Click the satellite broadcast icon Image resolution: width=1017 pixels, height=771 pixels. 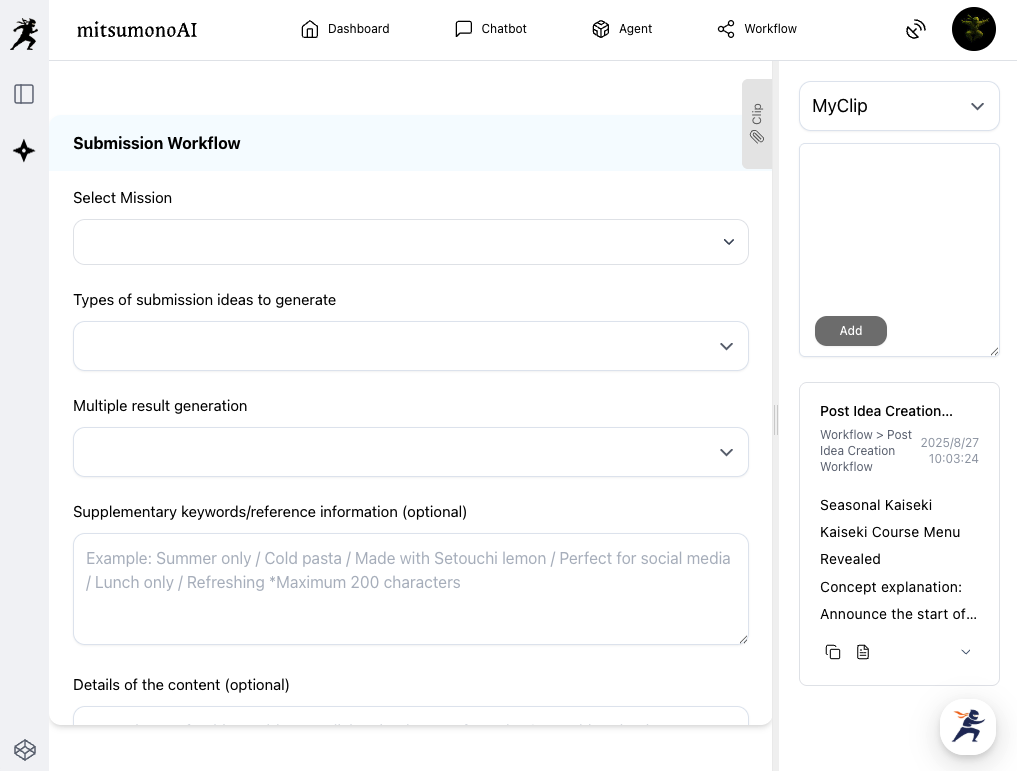[915, 30]
